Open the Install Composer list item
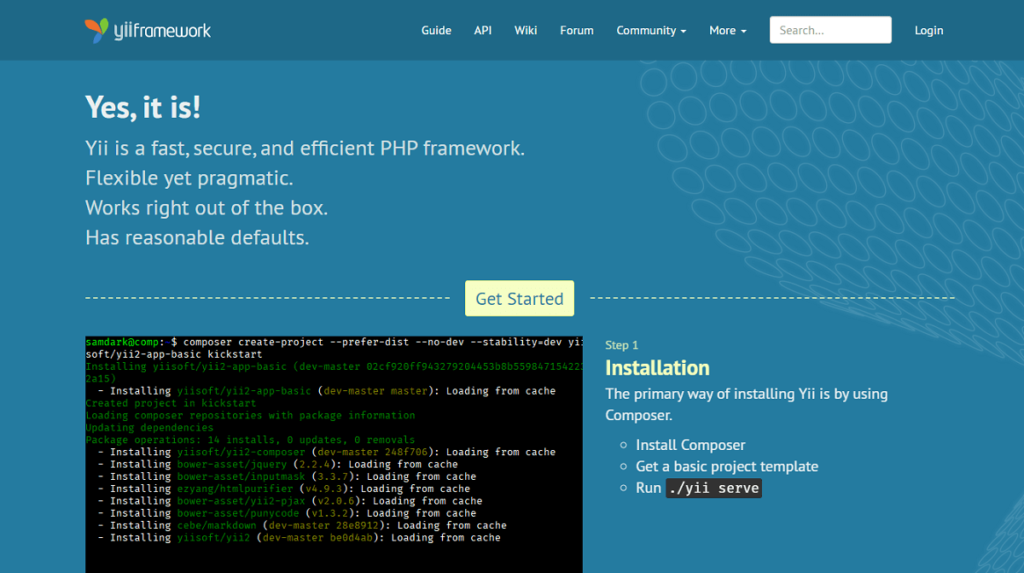 tap(690, 445)
